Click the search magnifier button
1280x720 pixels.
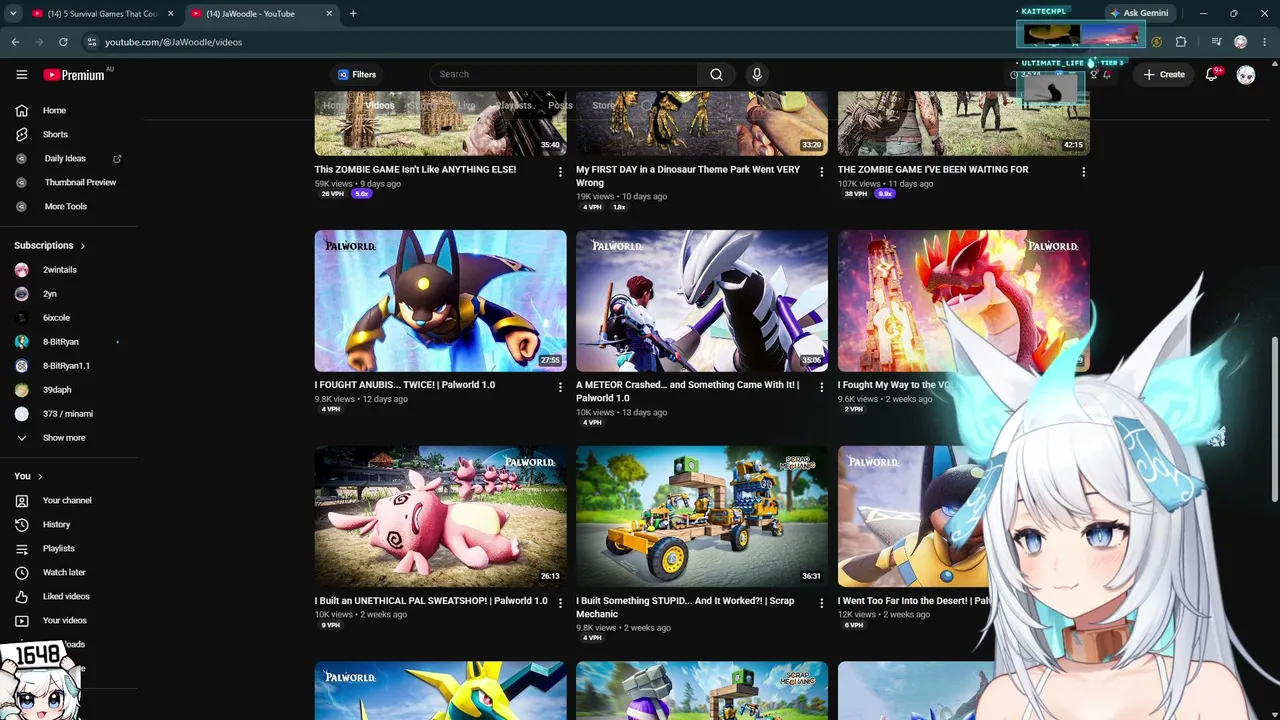(716, 74)
